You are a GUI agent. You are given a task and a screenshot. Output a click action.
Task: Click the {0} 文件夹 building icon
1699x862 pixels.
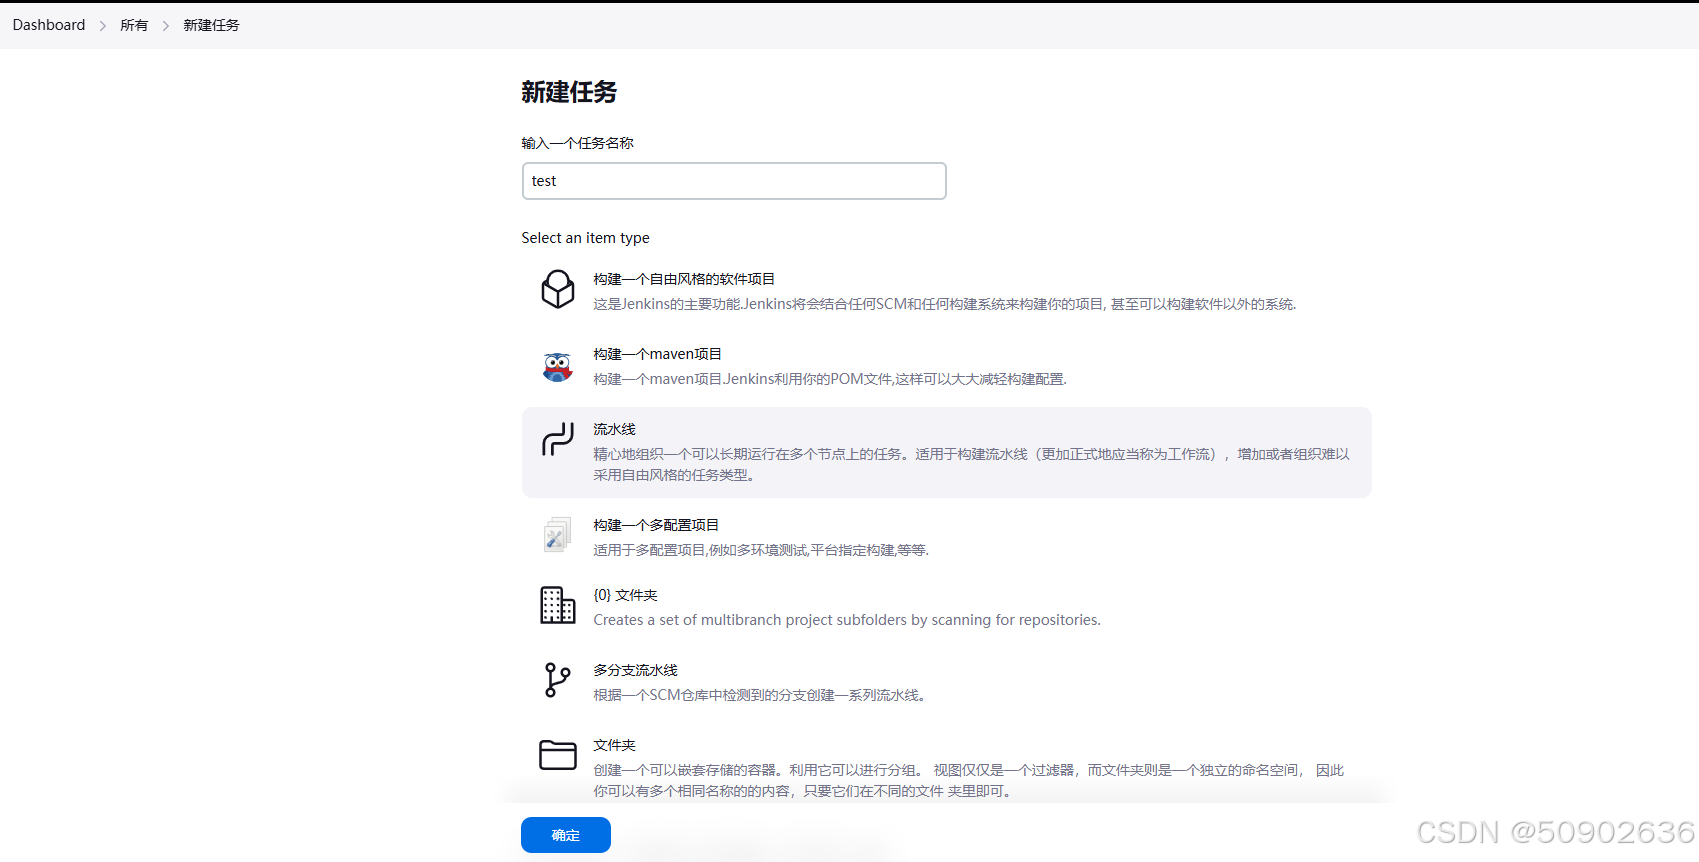click(x=558, y=605)
